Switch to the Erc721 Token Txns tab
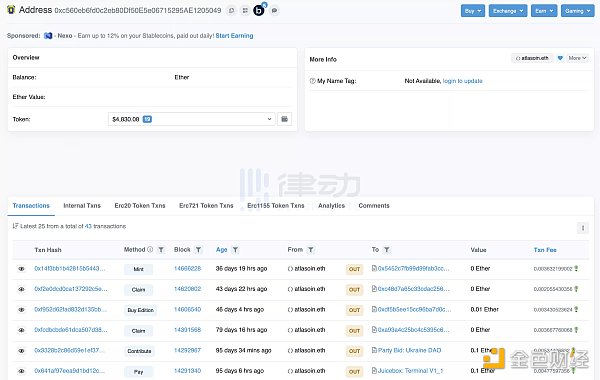The width and height of the screenshot is (600, 380). (x=206, y=205)
